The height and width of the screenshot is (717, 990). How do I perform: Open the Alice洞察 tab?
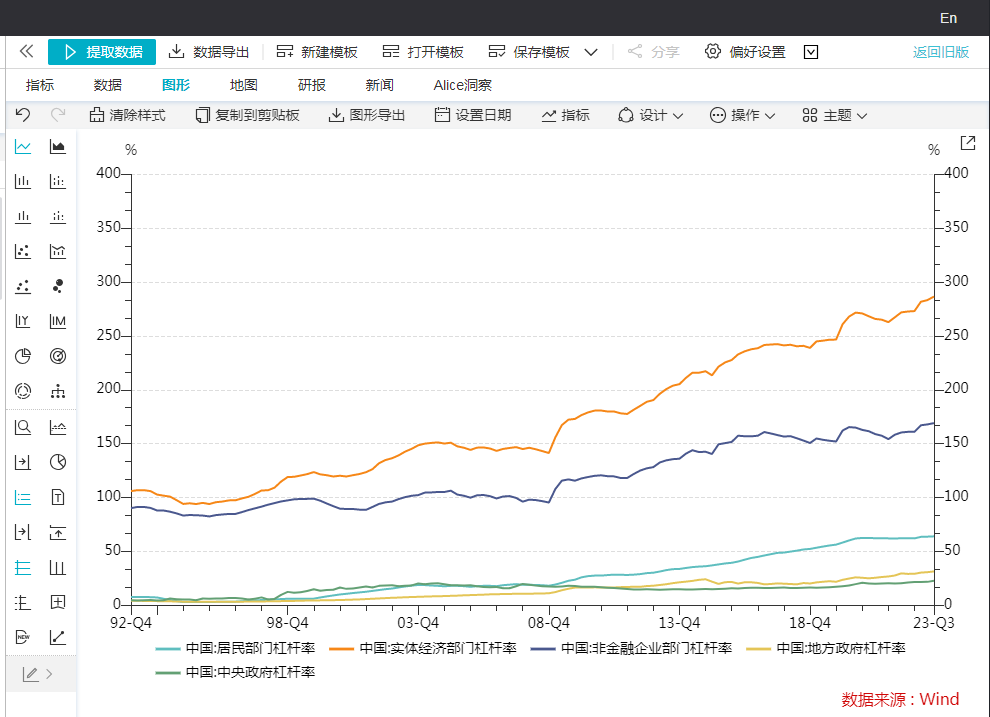point(462,85)
